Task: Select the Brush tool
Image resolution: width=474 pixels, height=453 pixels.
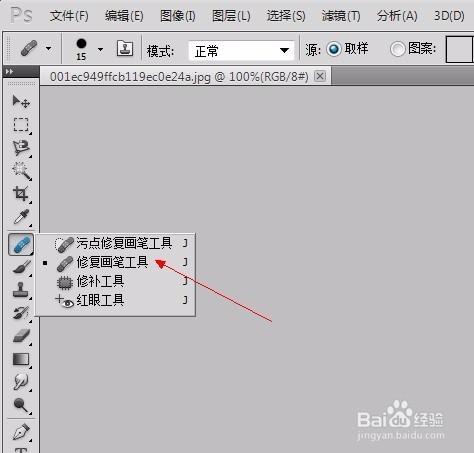Action: tap(21, 267)
